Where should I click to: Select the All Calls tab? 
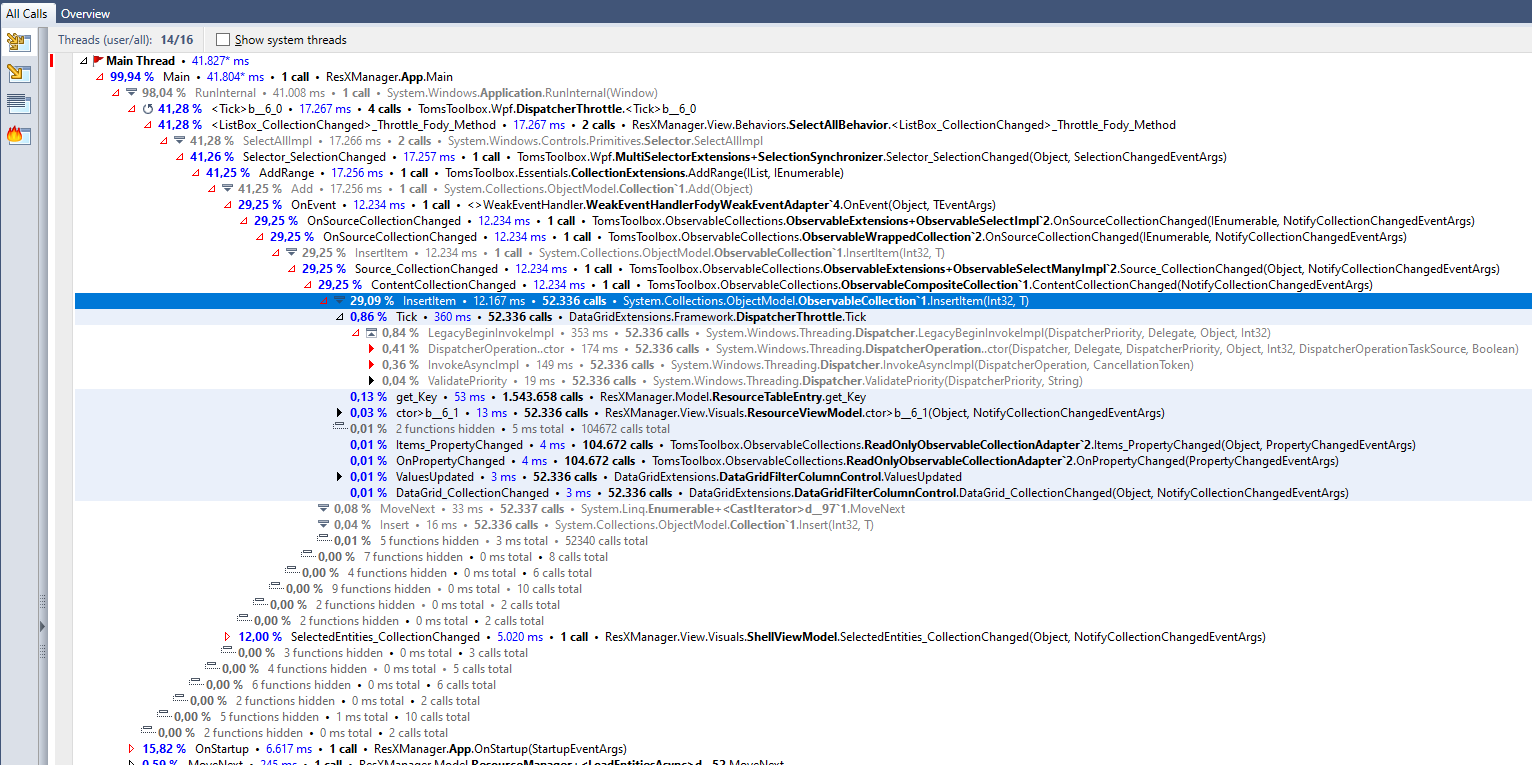tap(26, 13)
